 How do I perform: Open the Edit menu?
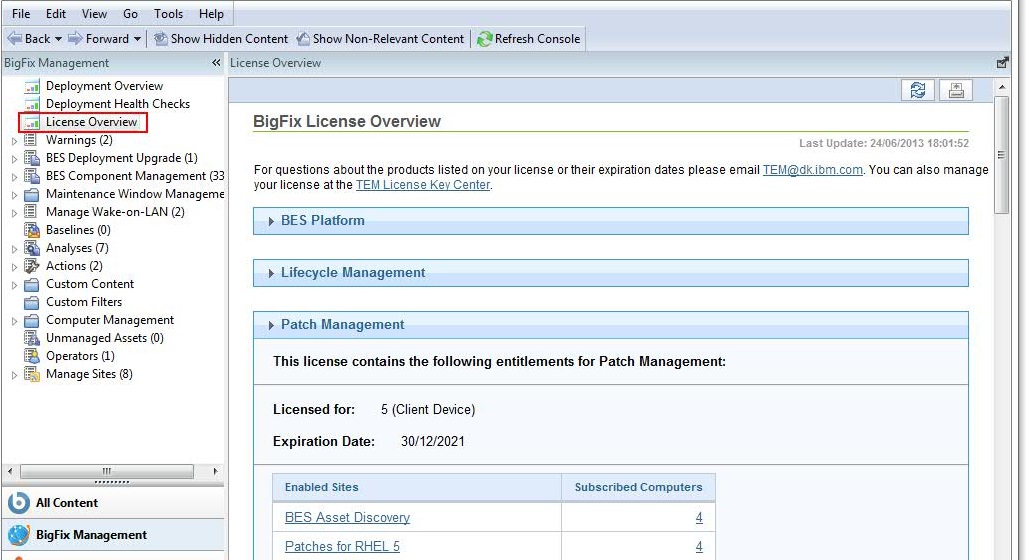(x=56, y=14)
